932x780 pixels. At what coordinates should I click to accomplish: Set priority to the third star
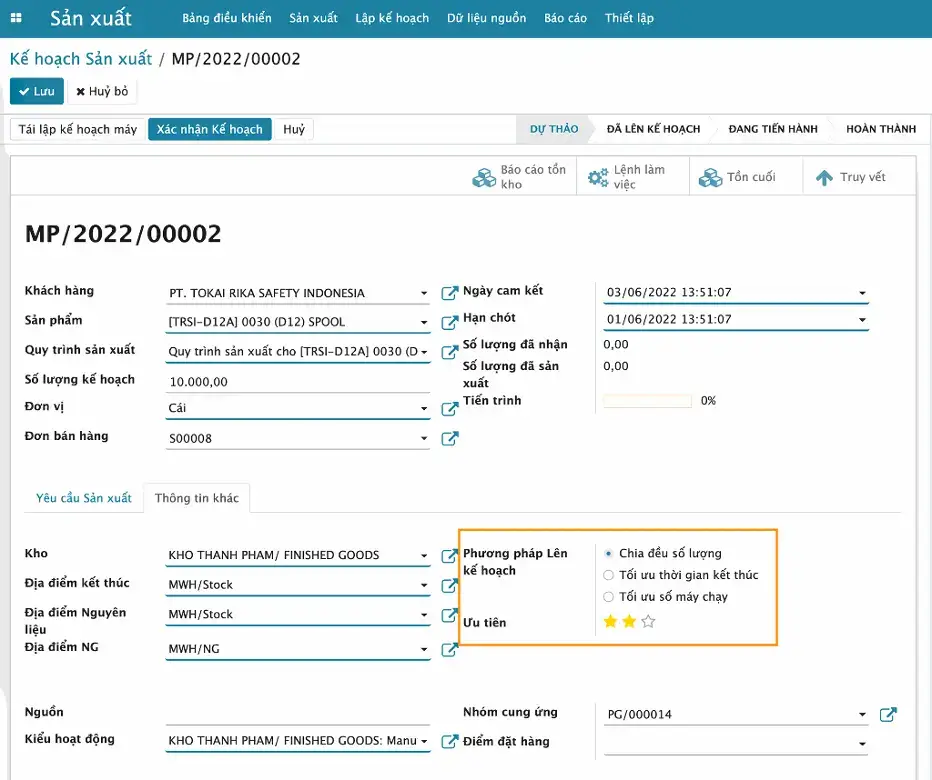(648, 622)
